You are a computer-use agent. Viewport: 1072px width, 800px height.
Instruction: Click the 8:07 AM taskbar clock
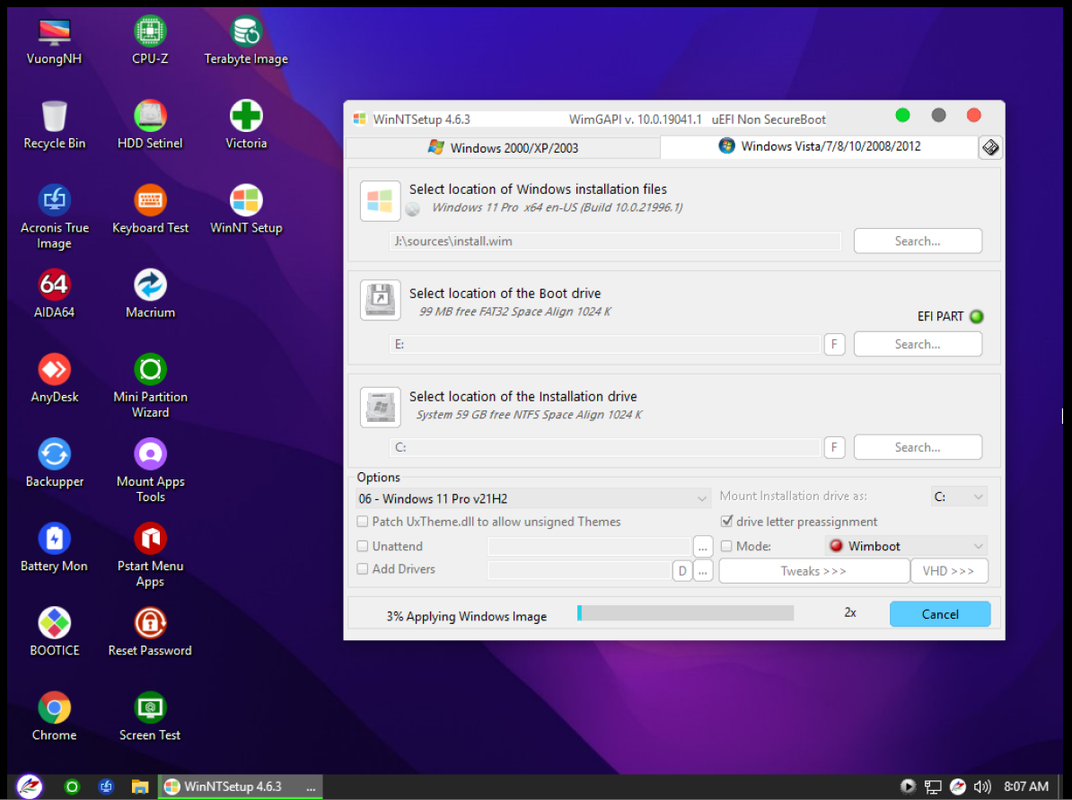(1026, 786)
